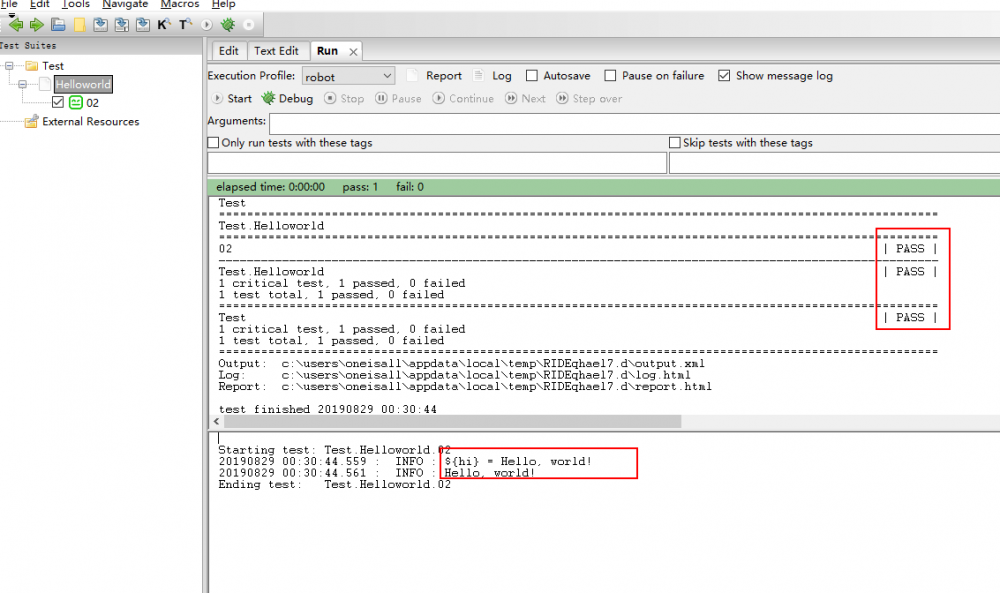
Task: Open the Edit menu
Action: pos(40,4)
